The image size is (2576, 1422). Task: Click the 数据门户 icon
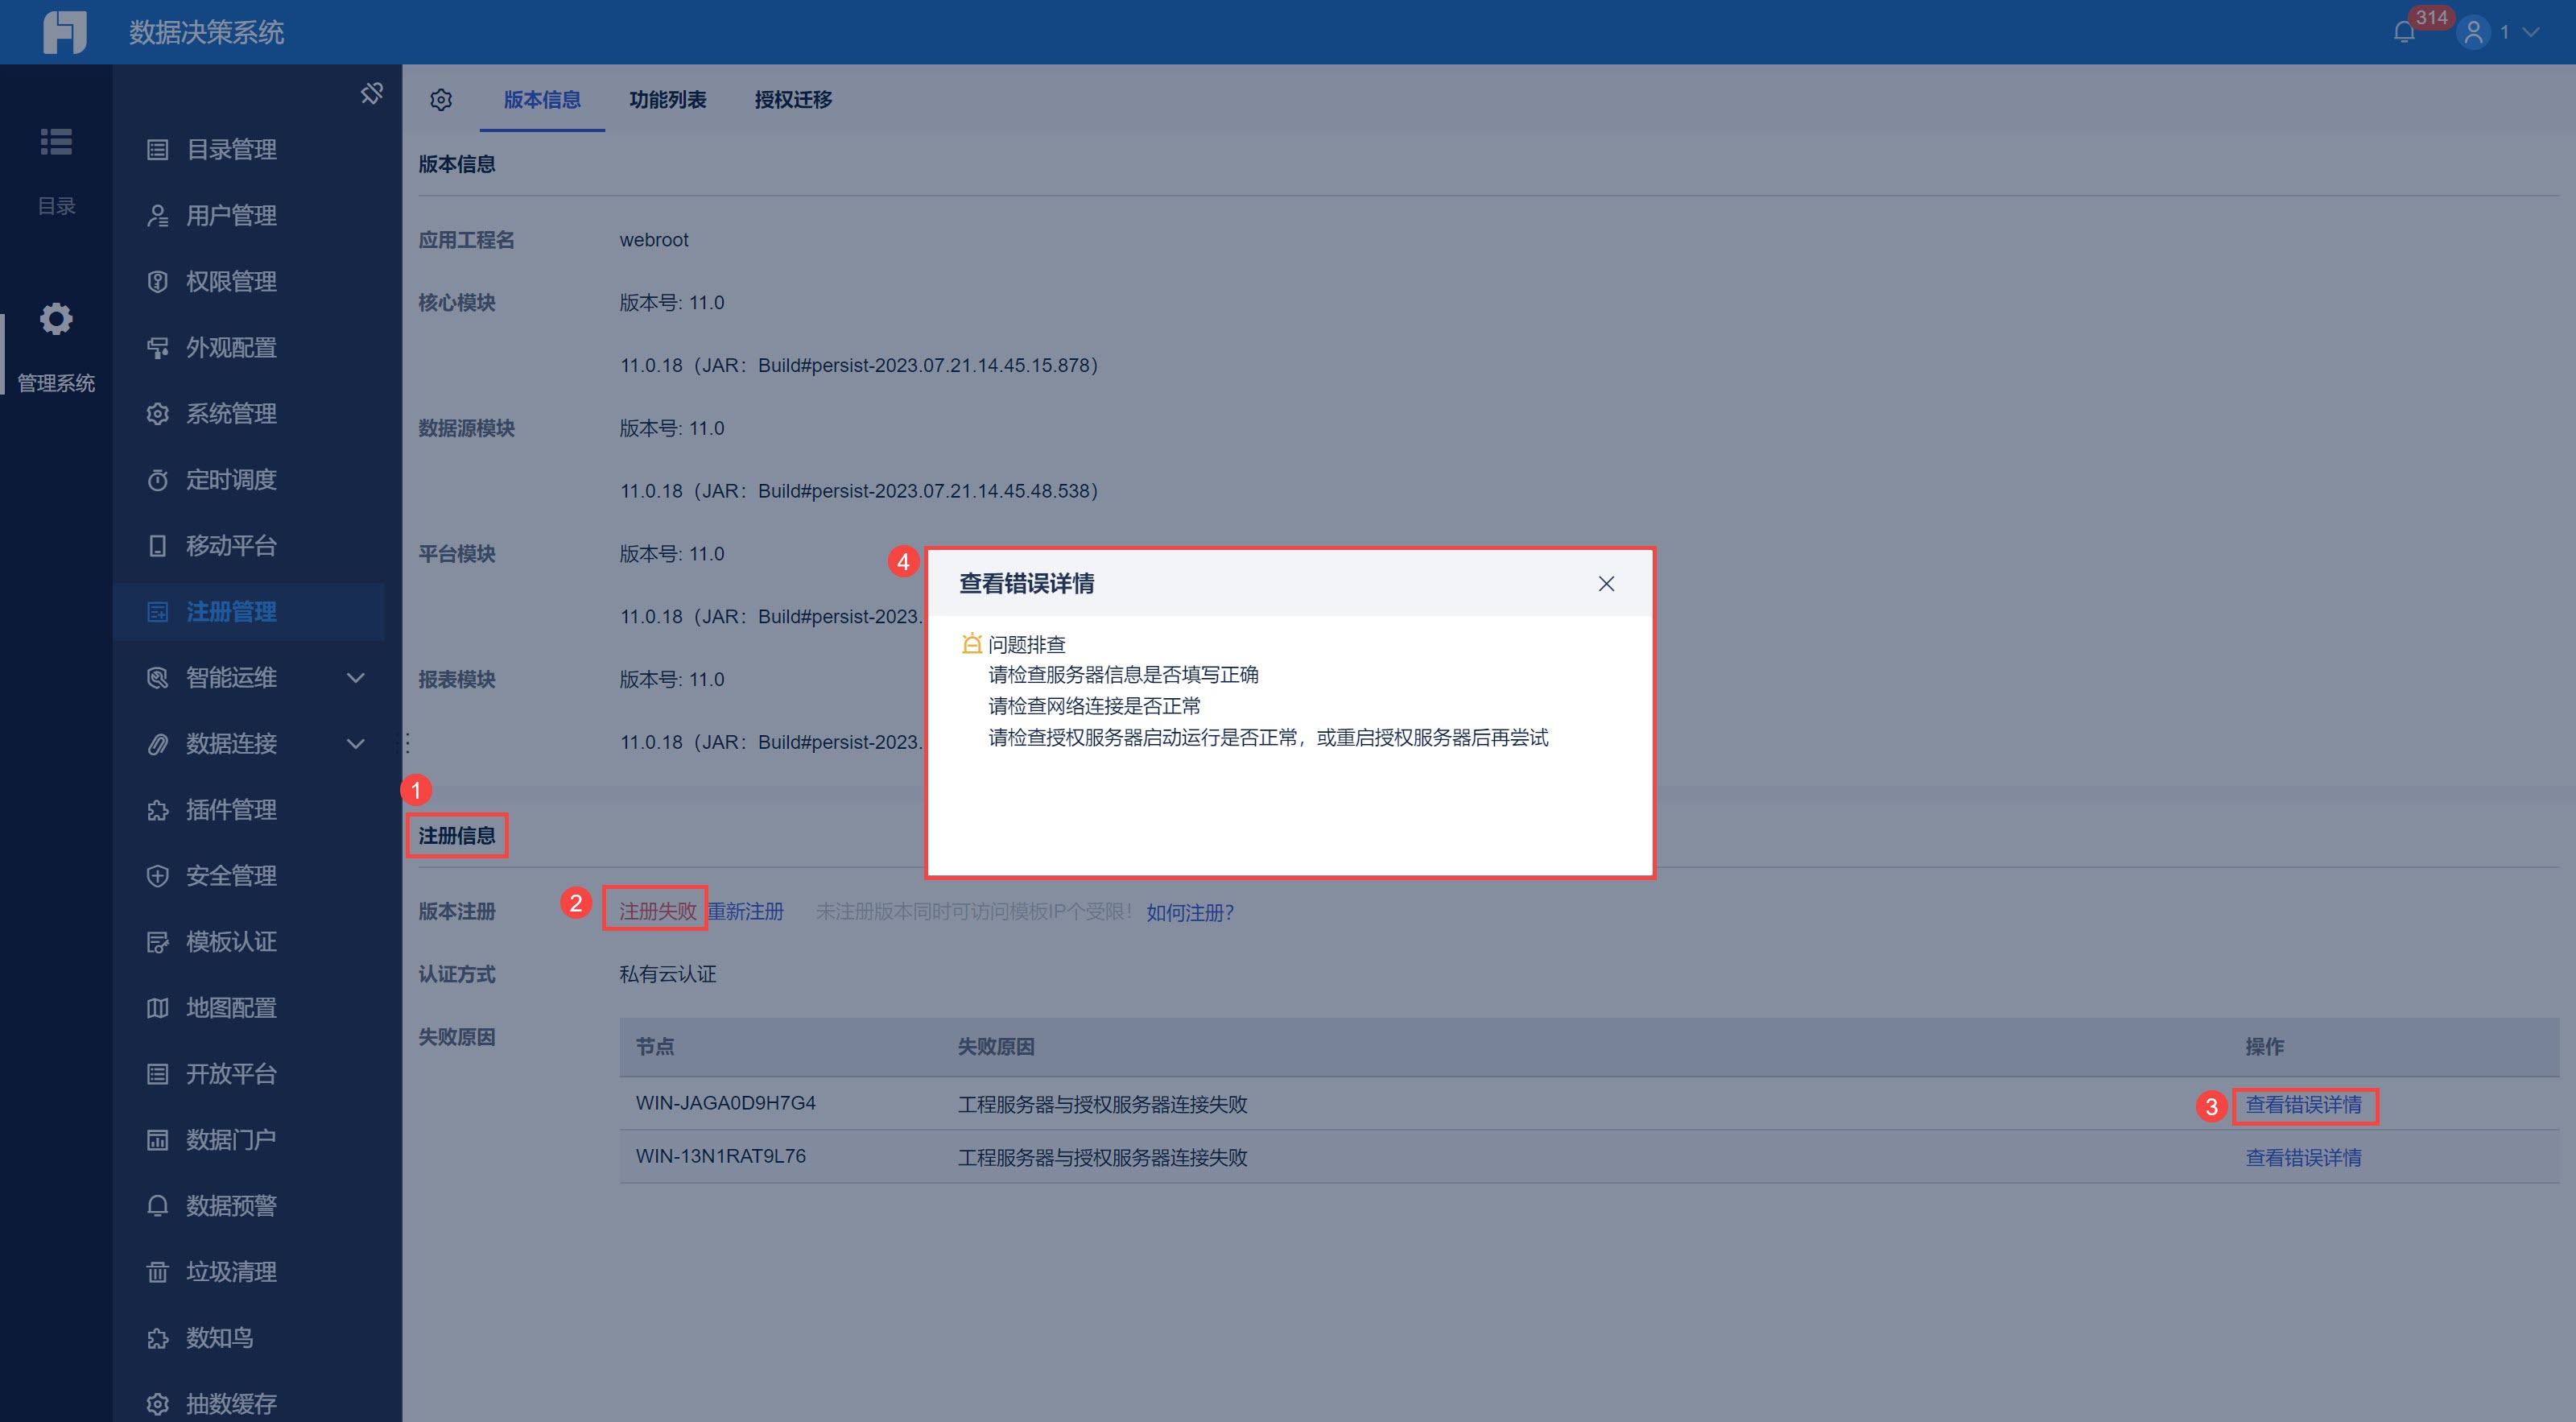(x=157, y=1140)
